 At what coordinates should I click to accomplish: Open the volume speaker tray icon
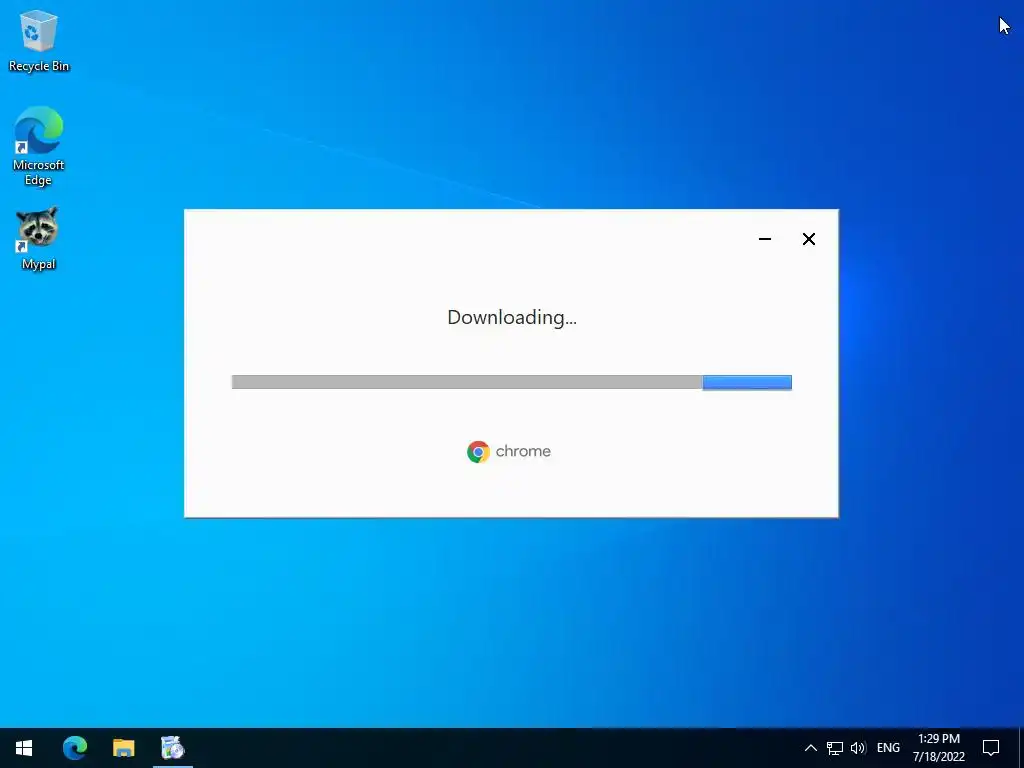click(858, 748)
